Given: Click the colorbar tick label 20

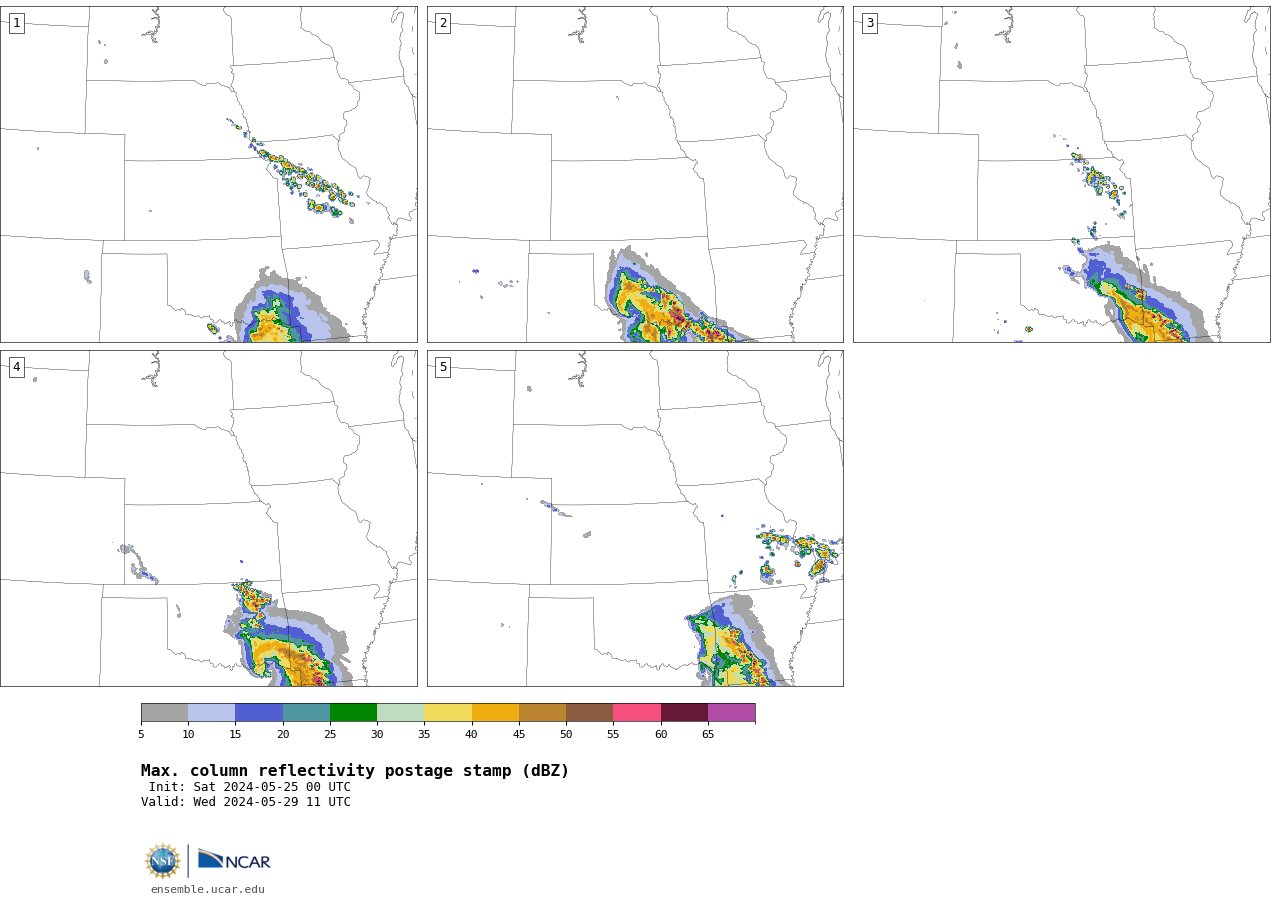Looking at the screenshot, I should click(283, 735).
